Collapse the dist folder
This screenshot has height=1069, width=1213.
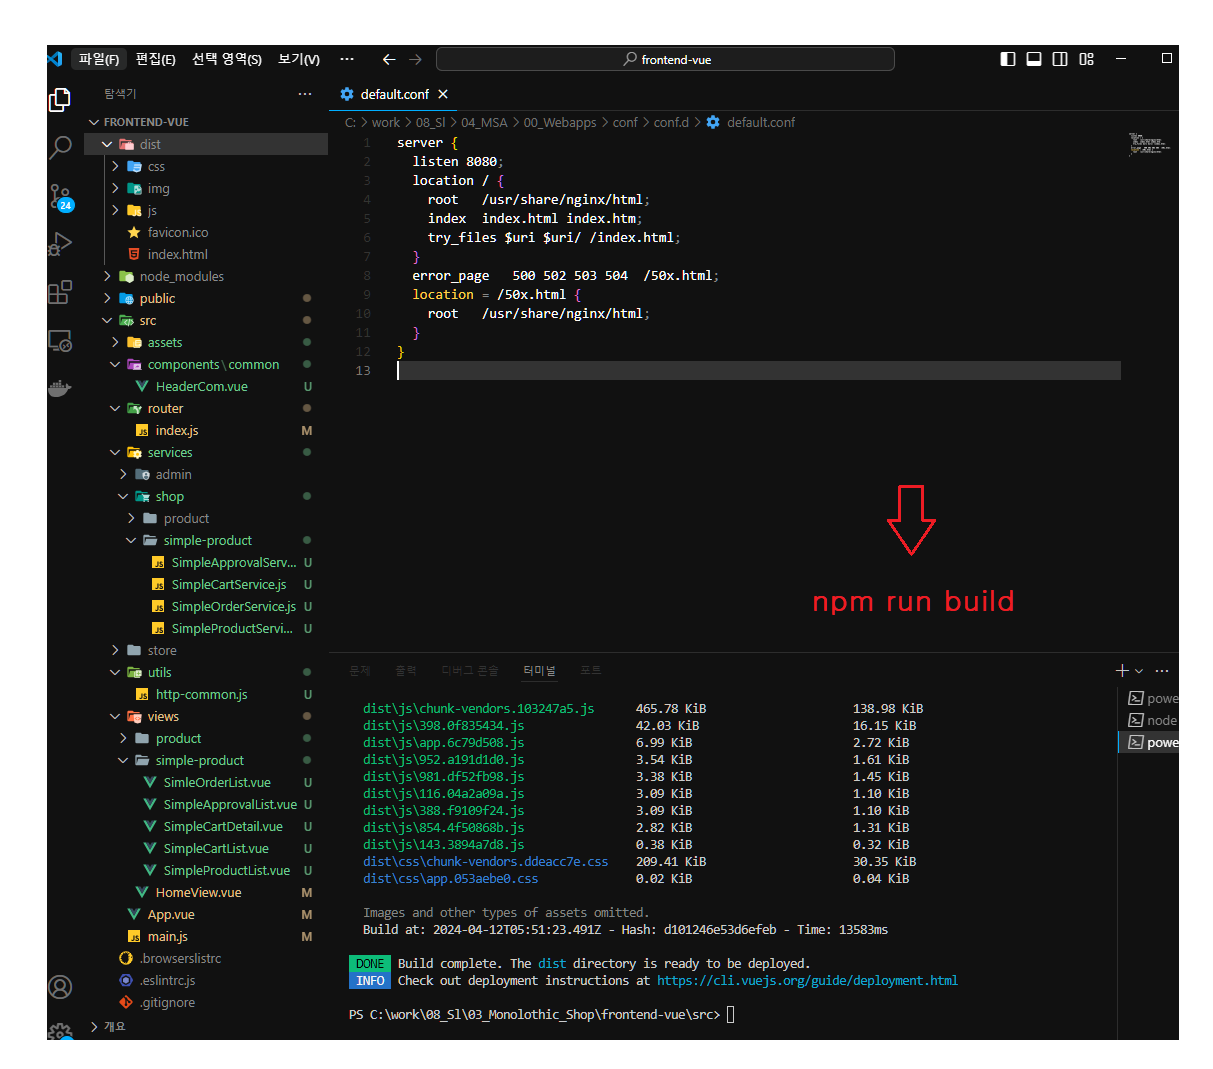[207, 144]
